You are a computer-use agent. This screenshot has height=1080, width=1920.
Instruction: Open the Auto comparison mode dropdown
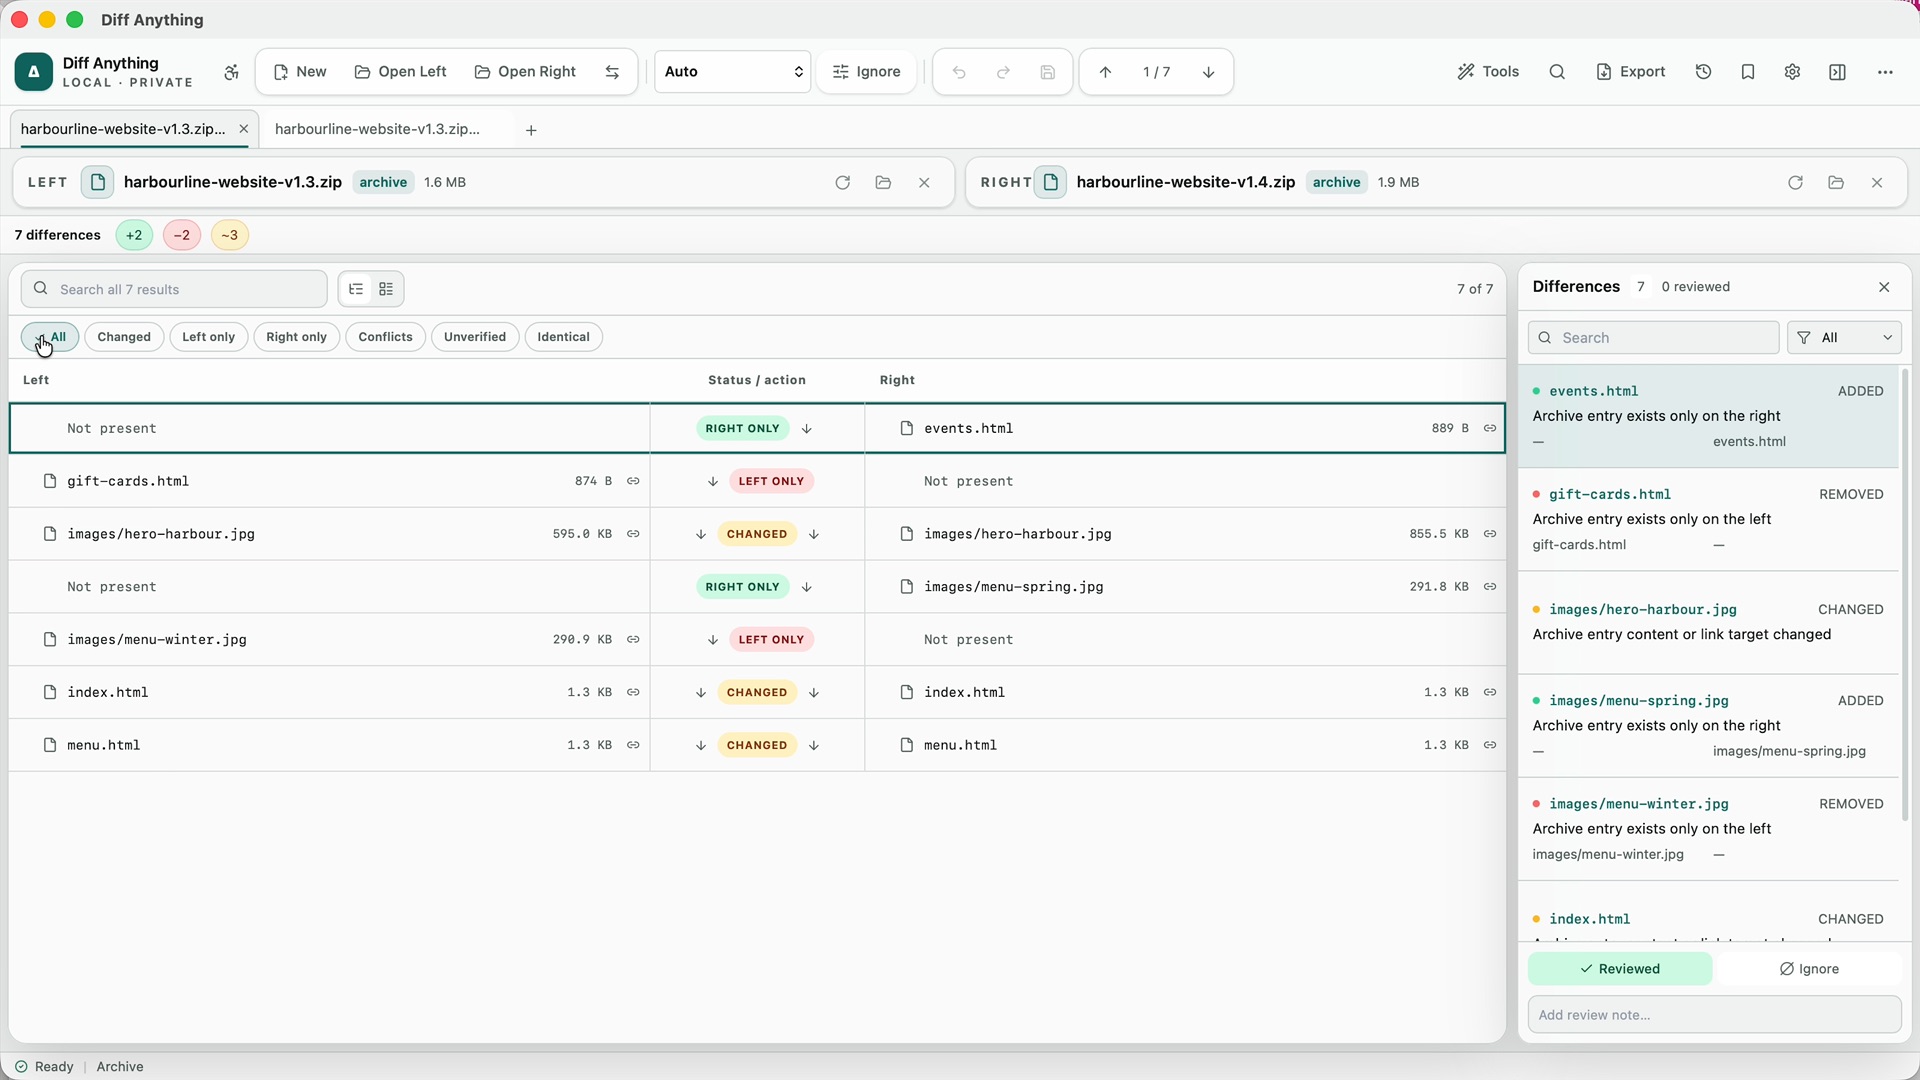coord(732,72)
